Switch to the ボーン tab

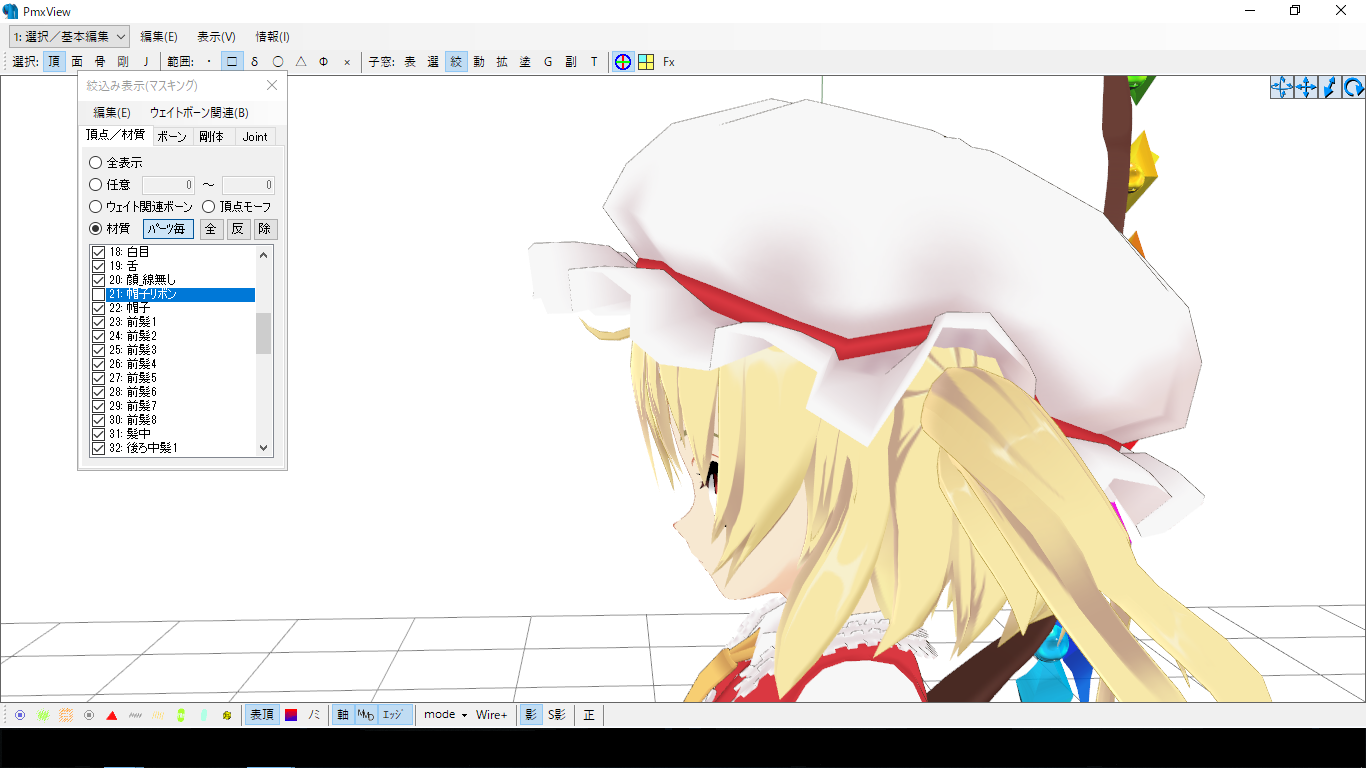coord(172,137)
